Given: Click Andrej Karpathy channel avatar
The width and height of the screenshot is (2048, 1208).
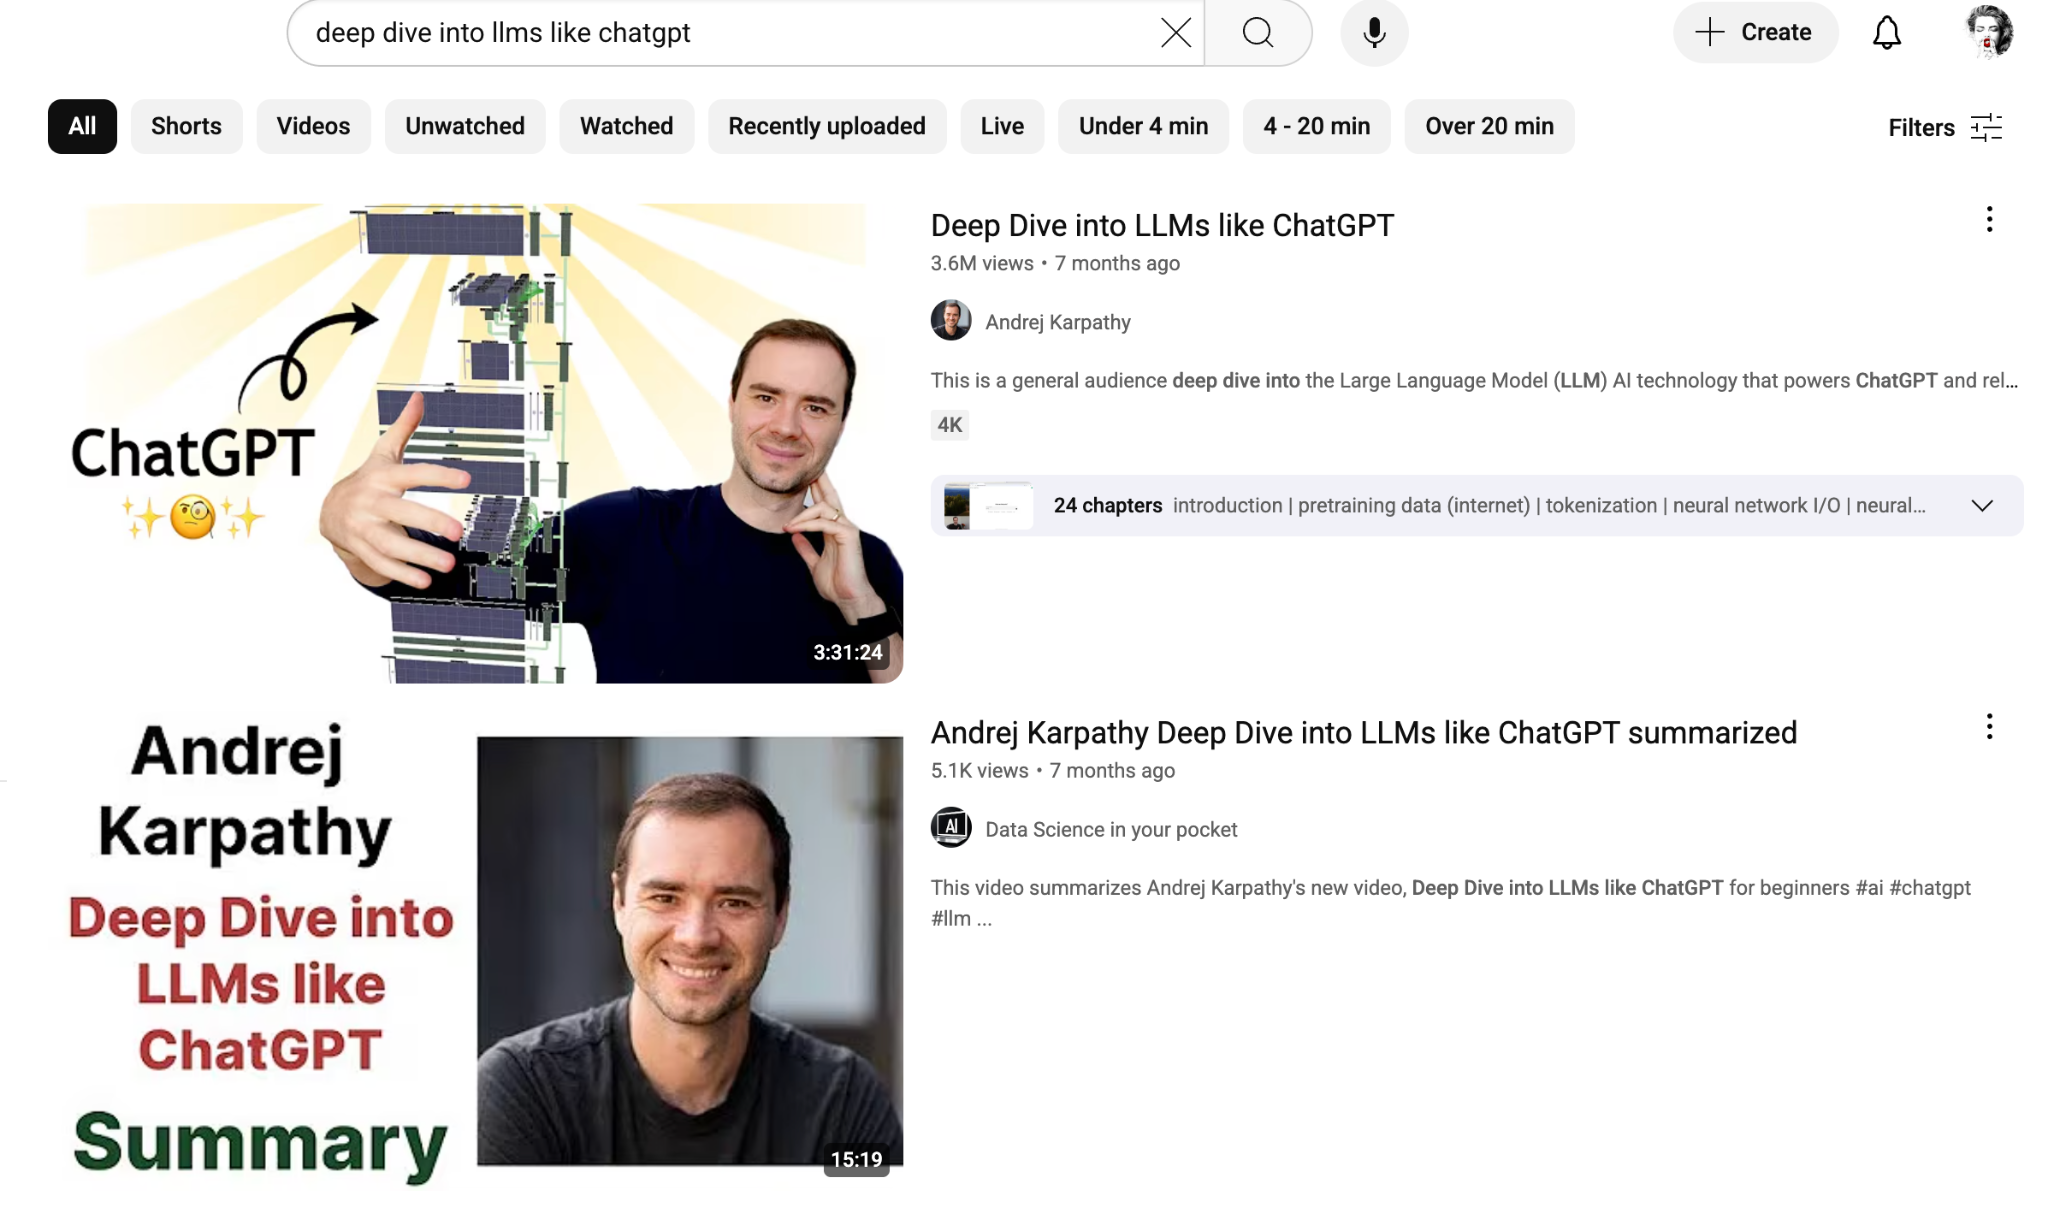Looking at the screenshot, I should pos(950,321).
